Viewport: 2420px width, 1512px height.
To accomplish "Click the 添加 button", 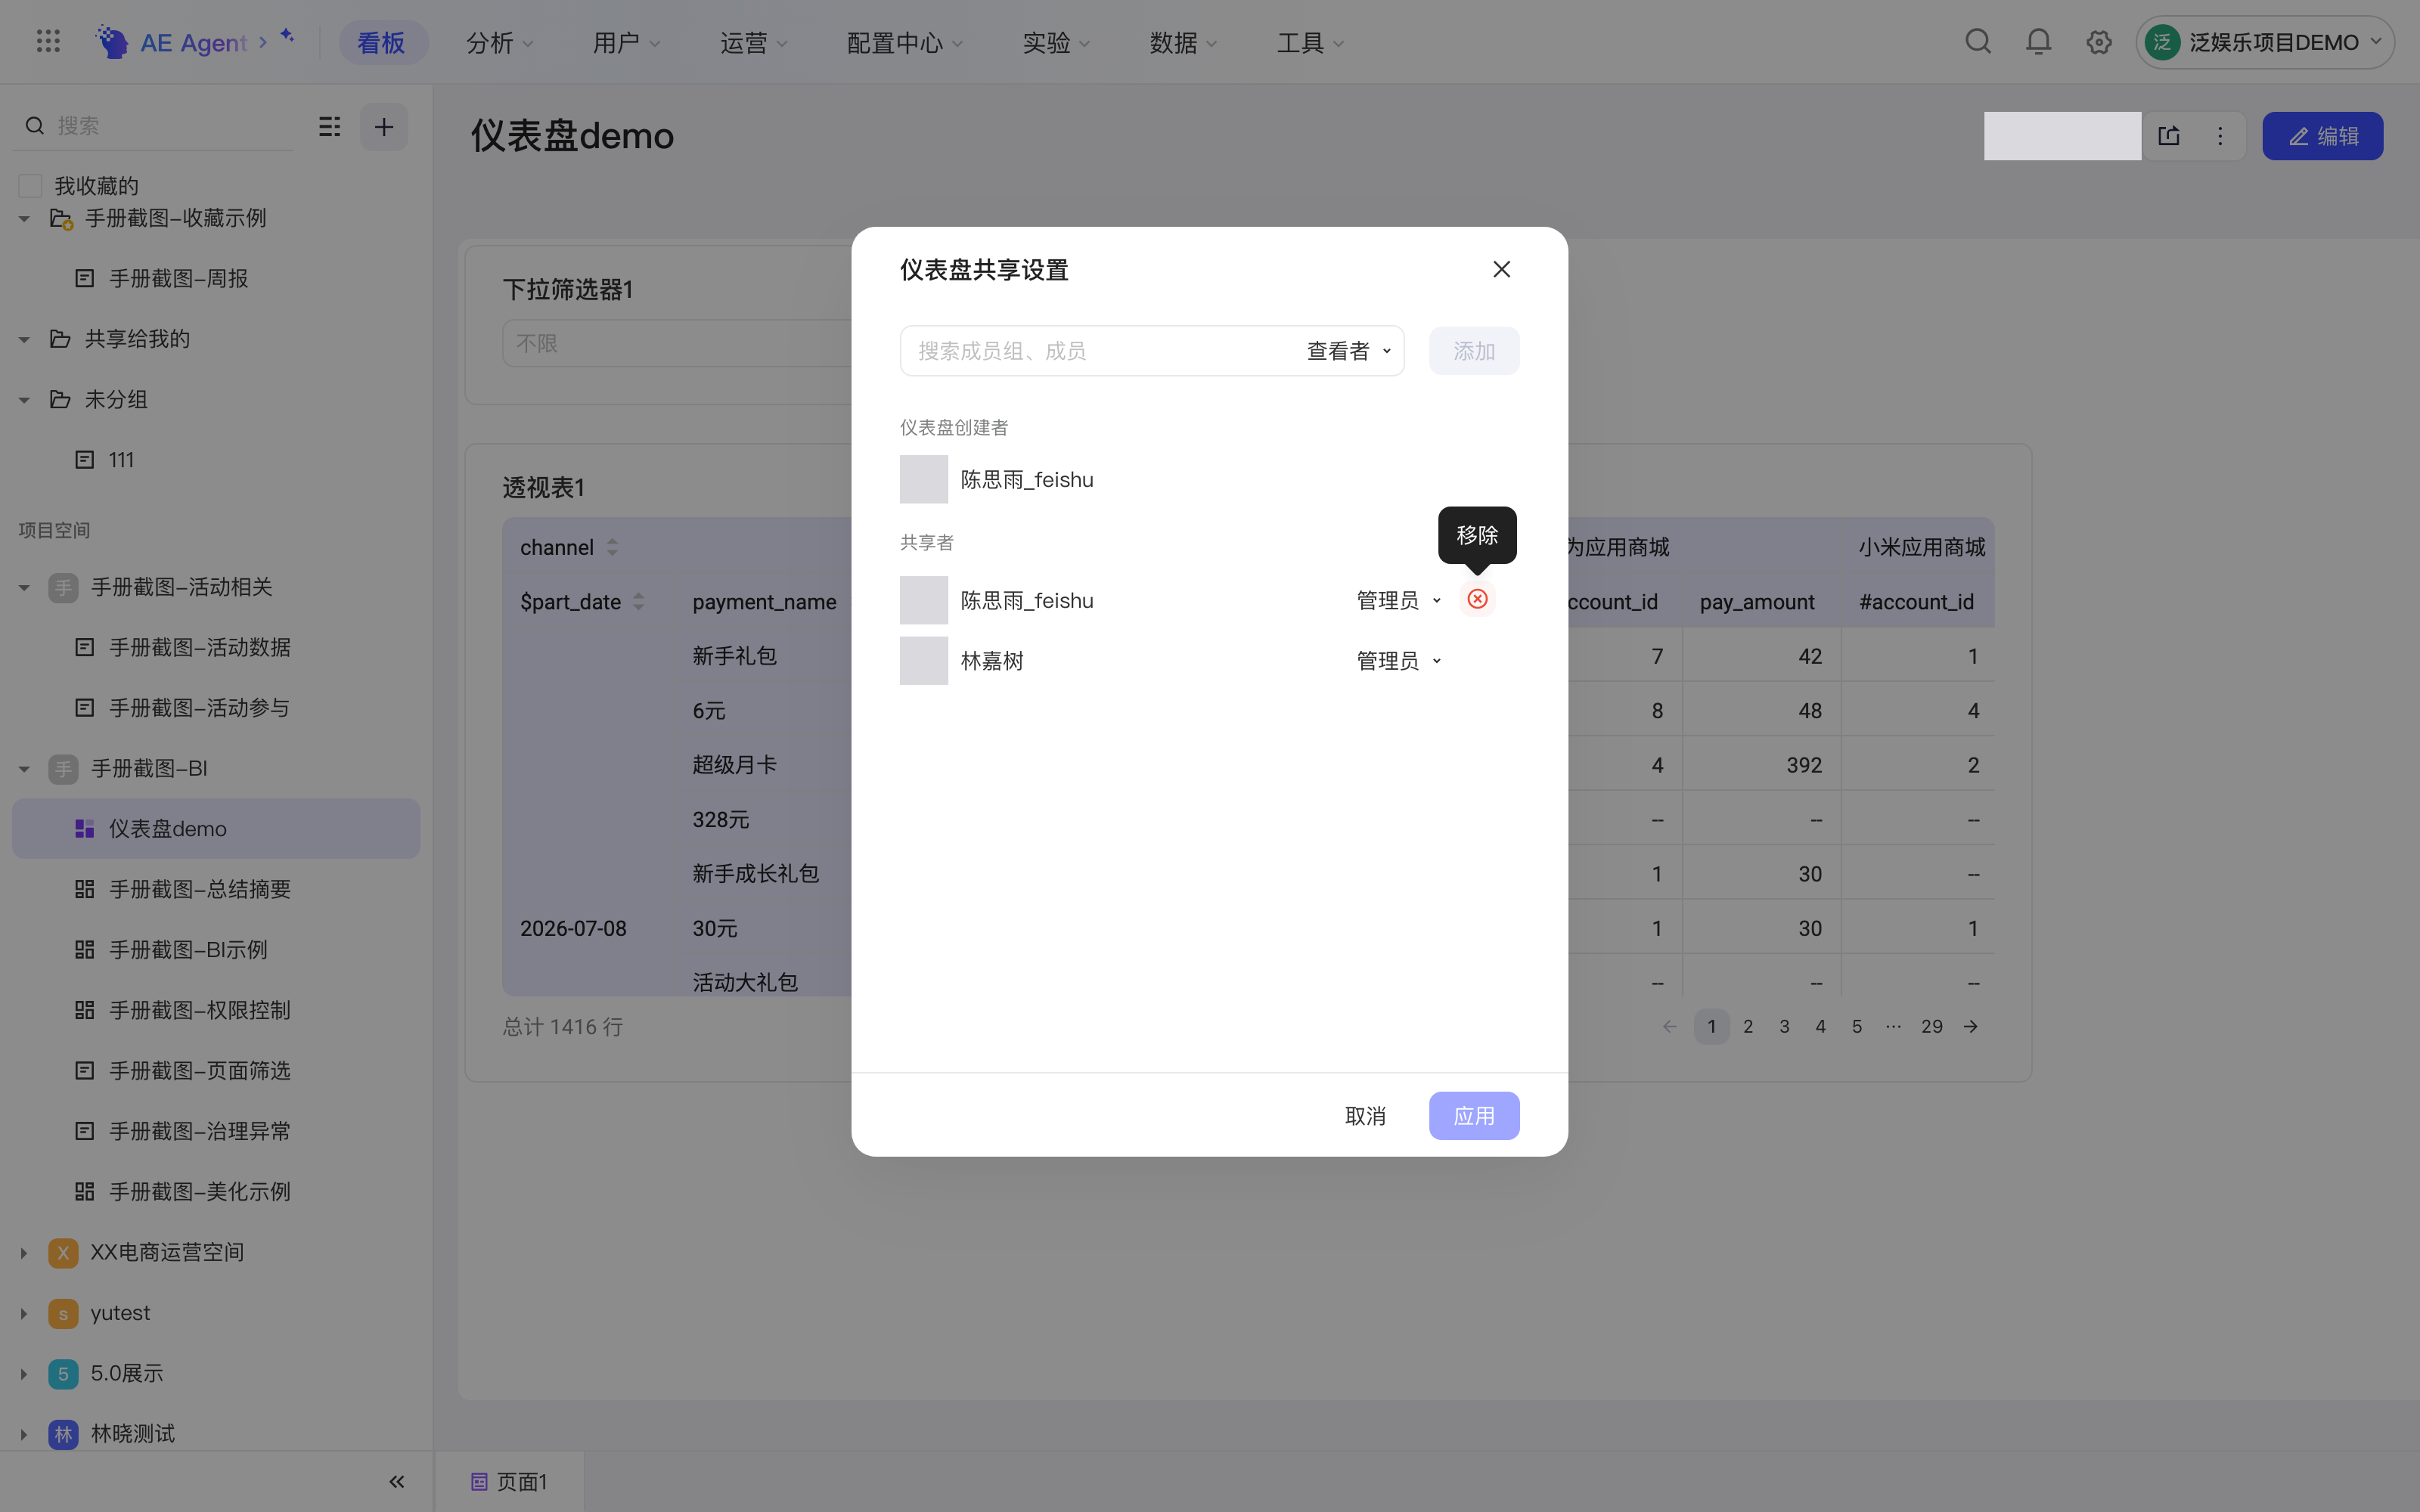I will (x=1474, y=351).
